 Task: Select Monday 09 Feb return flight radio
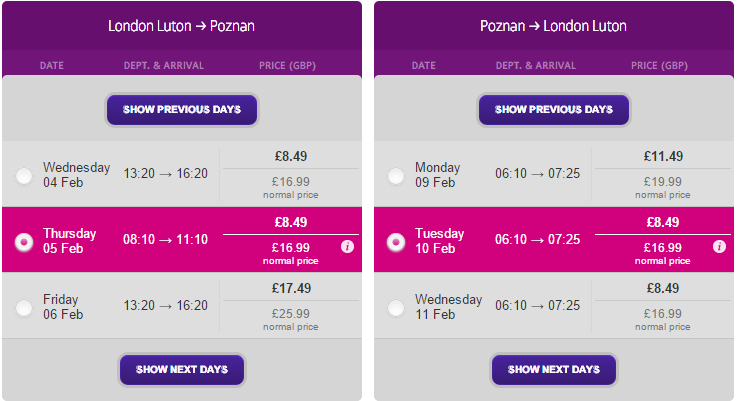click(x=396, y=176)
